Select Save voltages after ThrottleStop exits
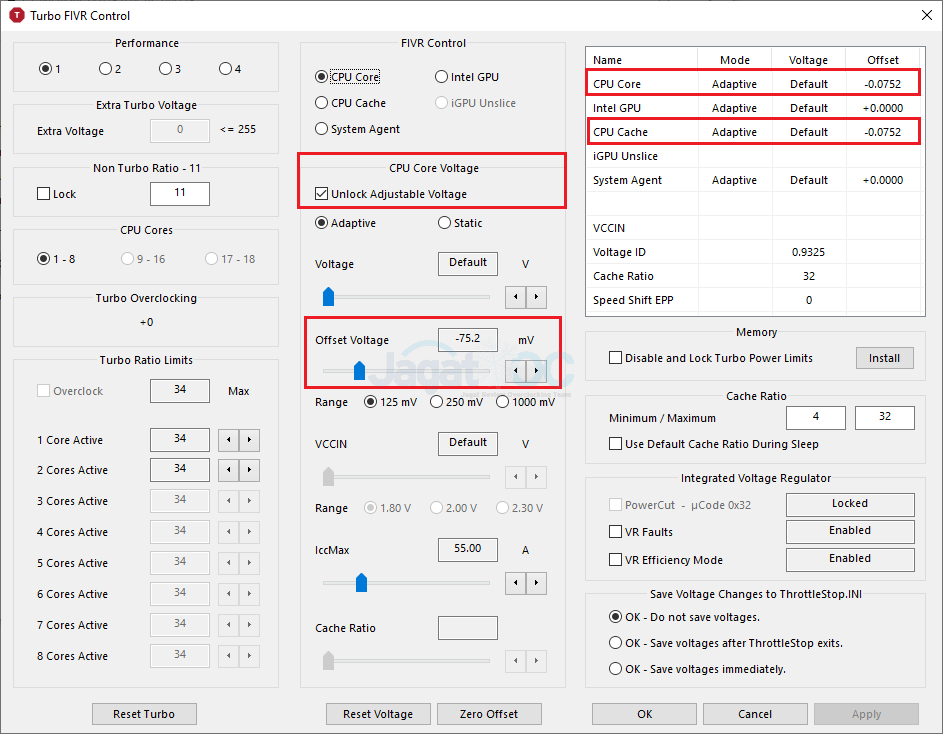Screen dimensions: 943x734 pyautogui.click(x=726, y=643)
